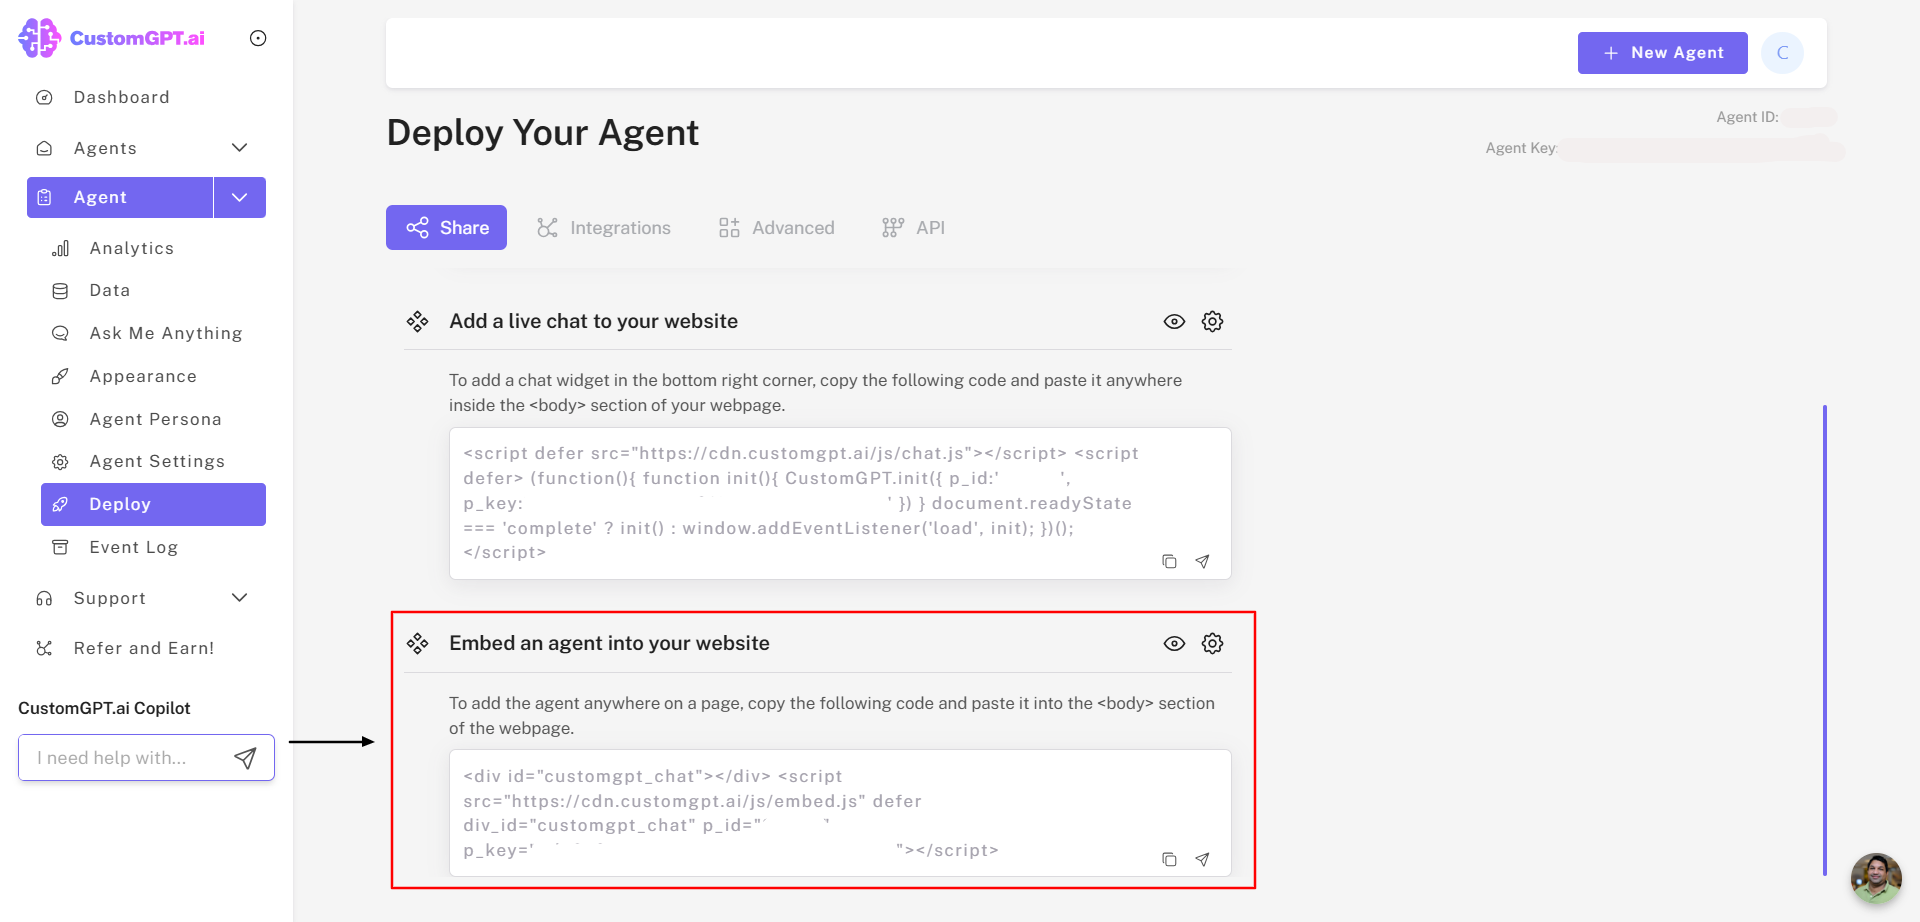Open Agent Settings page
This screenshot has width=1920, height=922.
pyautogui.click(x=157, y=461)
